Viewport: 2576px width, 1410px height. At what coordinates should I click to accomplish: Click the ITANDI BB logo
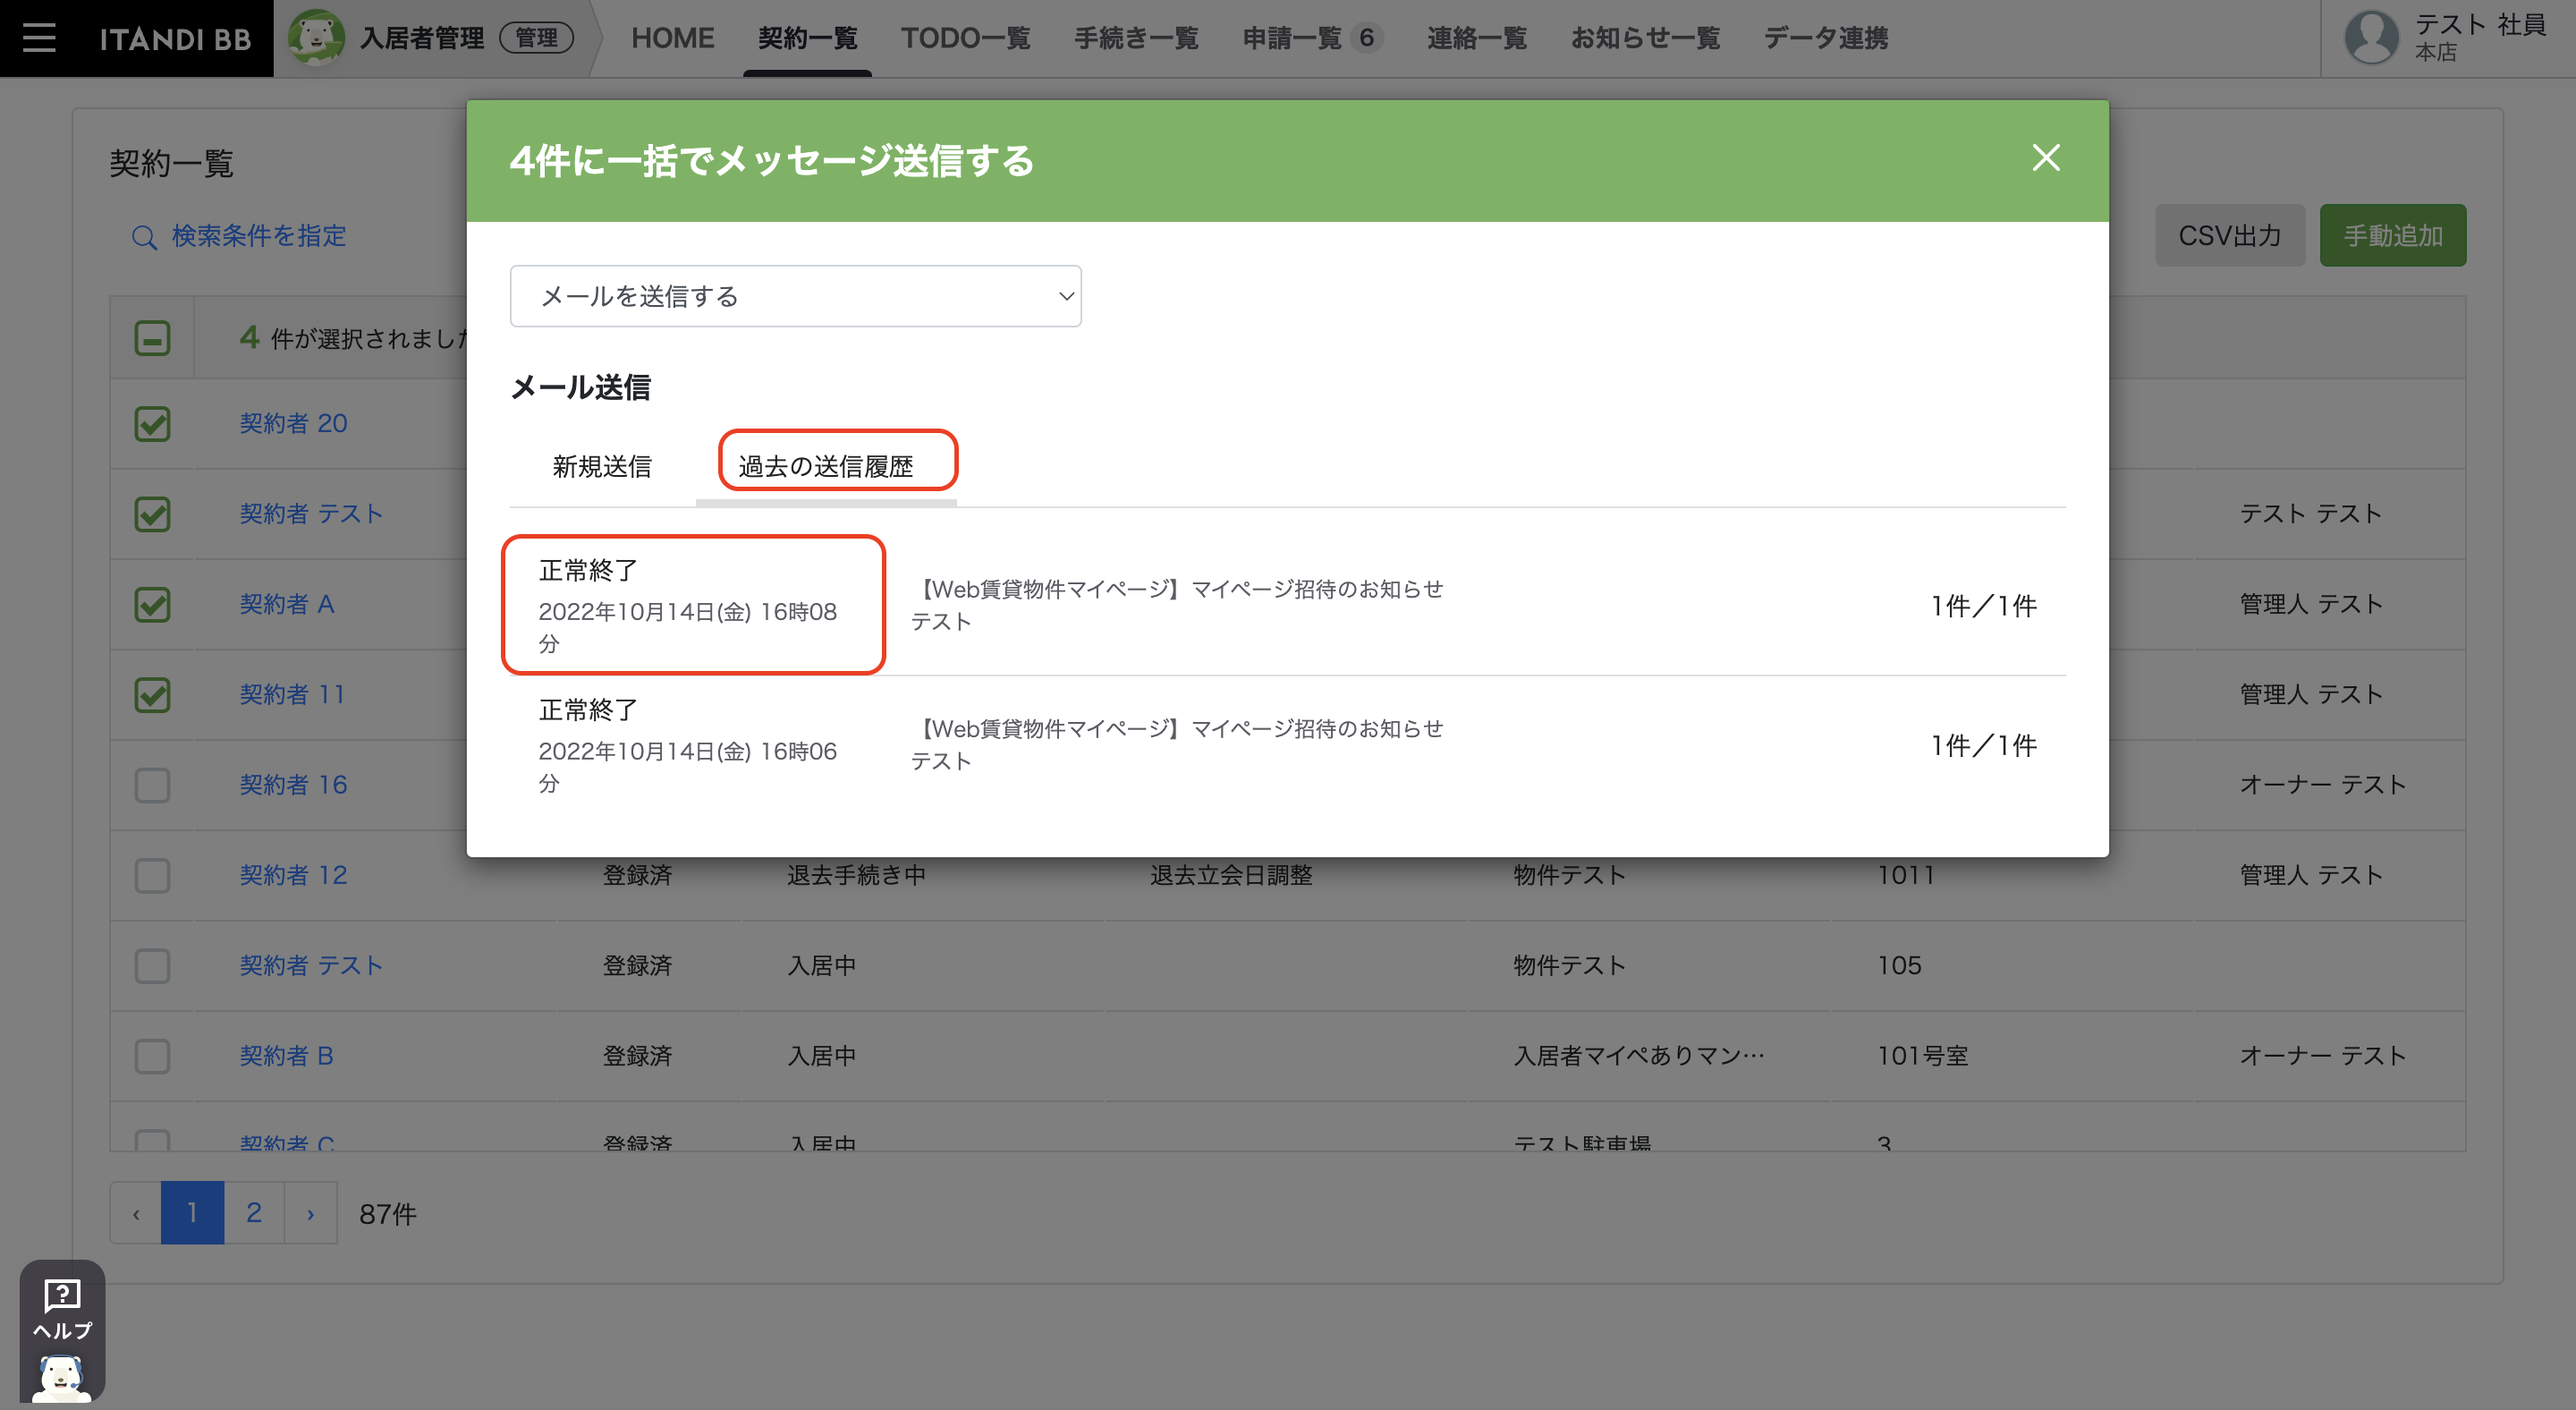pos(175,39)
